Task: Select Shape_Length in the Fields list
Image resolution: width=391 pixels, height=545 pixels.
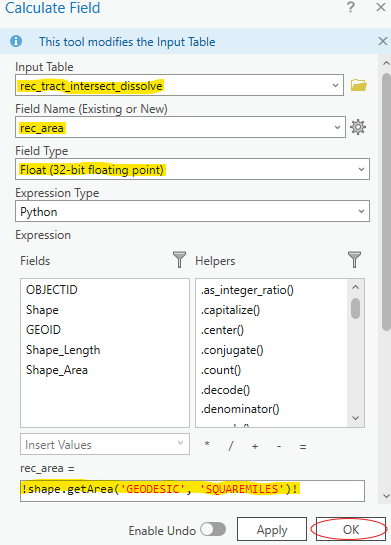Action: (63, 350)
